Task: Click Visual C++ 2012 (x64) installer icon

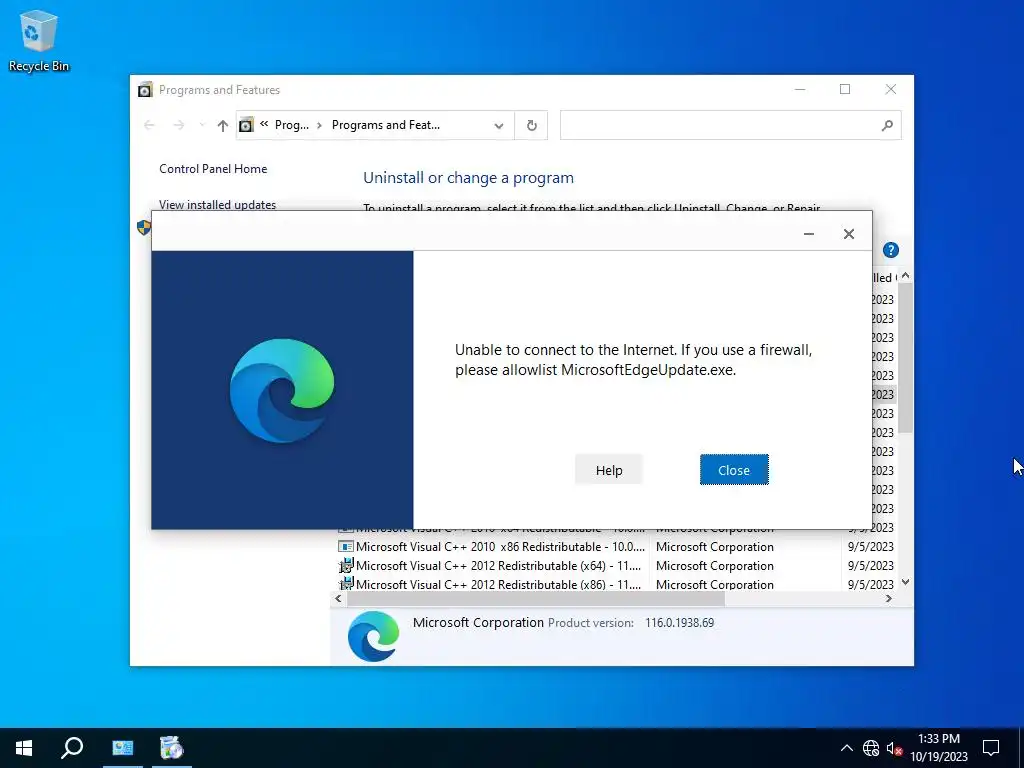Action: (x=345, y=566)
